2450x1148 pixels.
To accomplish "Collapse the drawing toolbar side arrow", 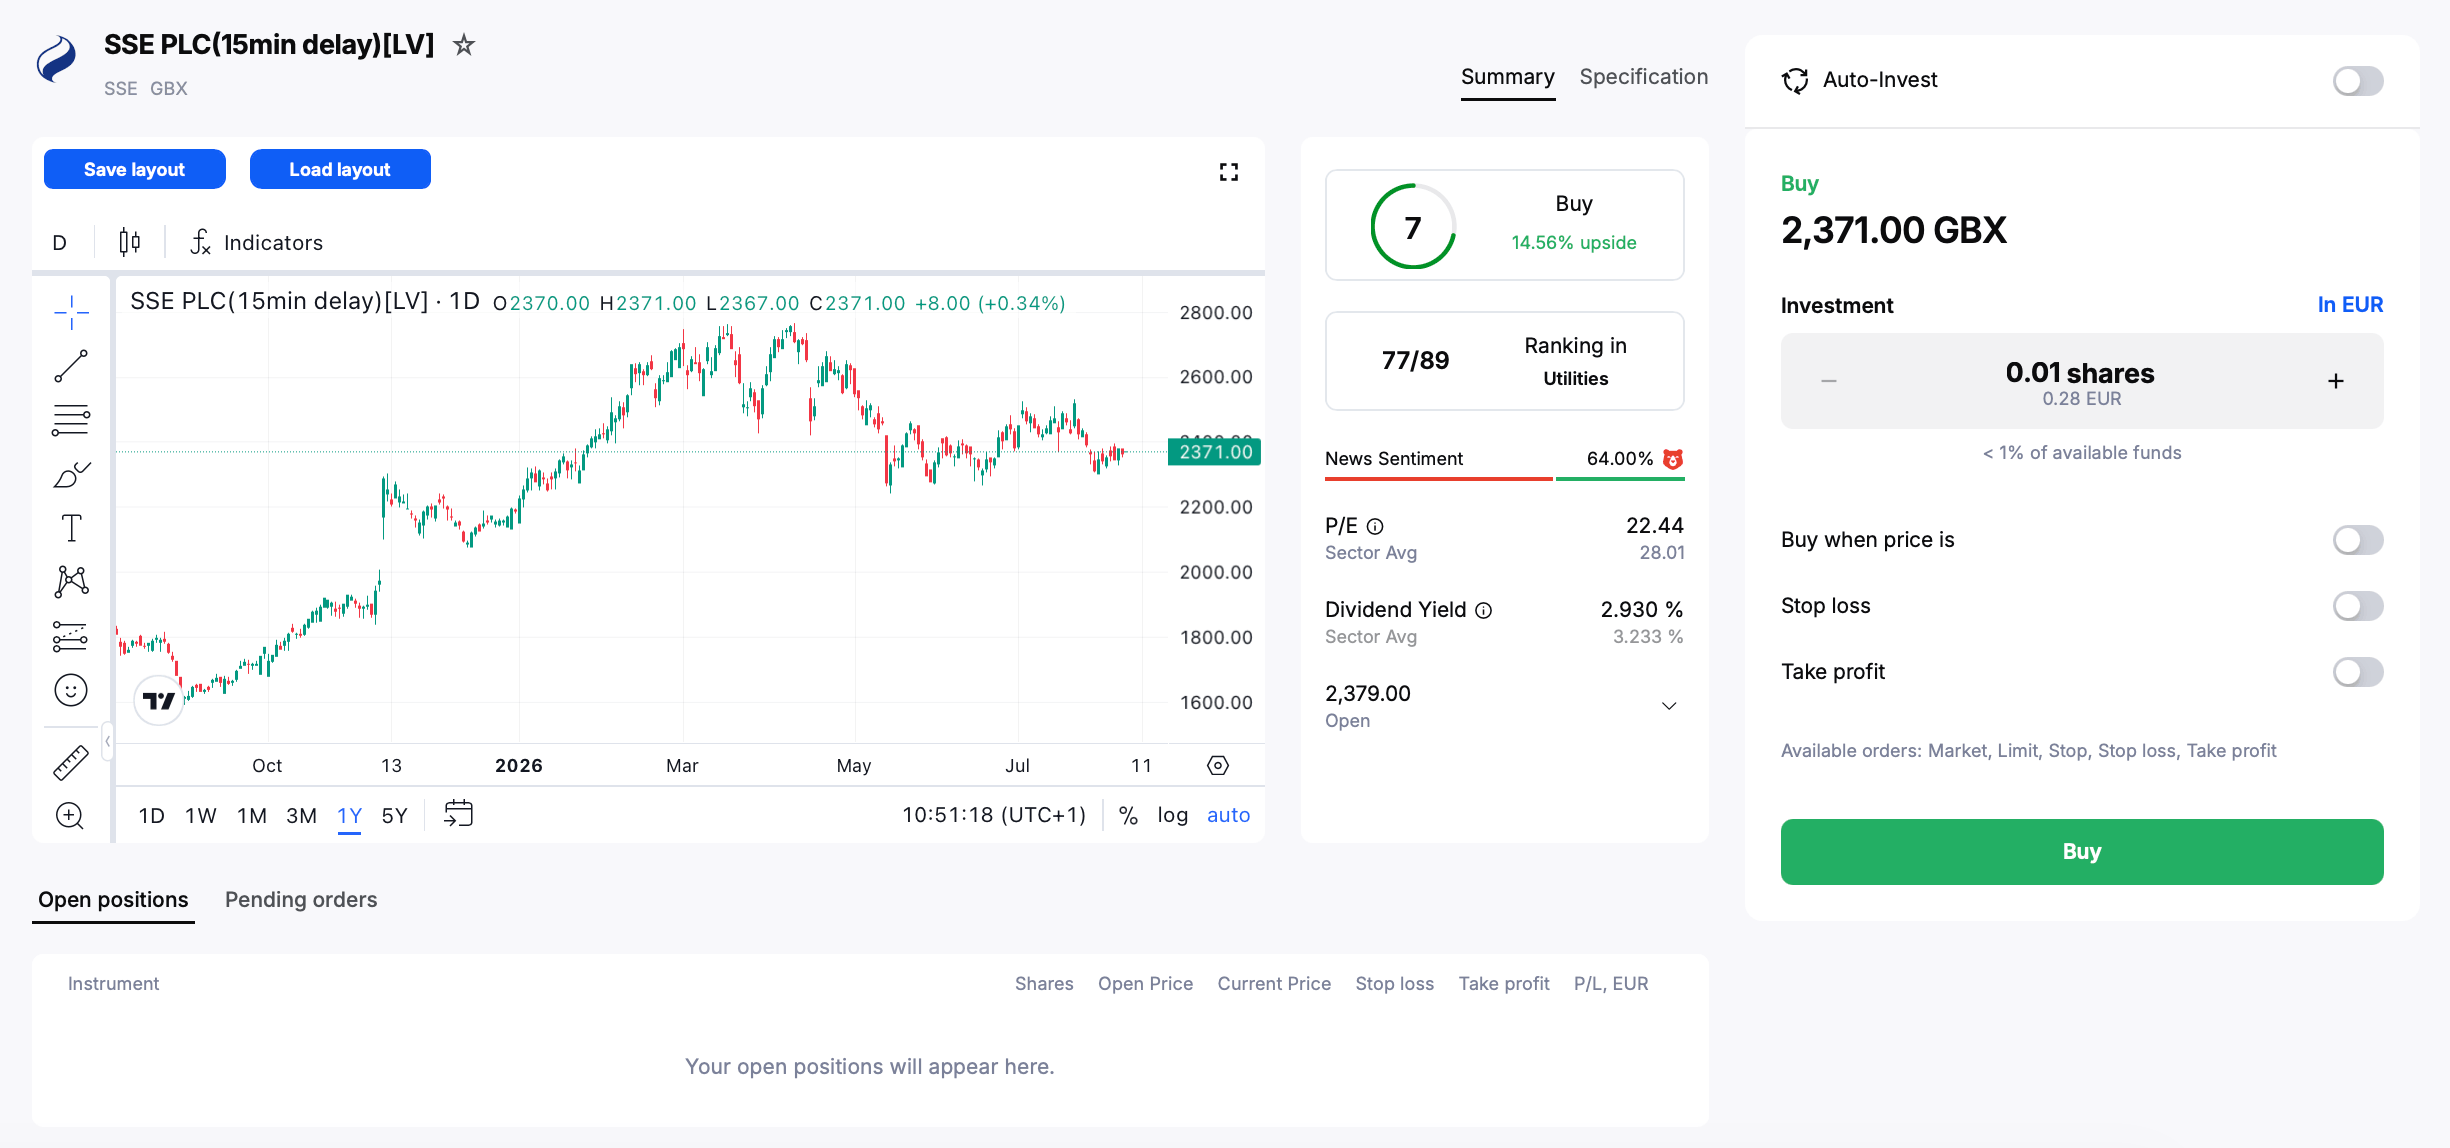I will 107,741.
